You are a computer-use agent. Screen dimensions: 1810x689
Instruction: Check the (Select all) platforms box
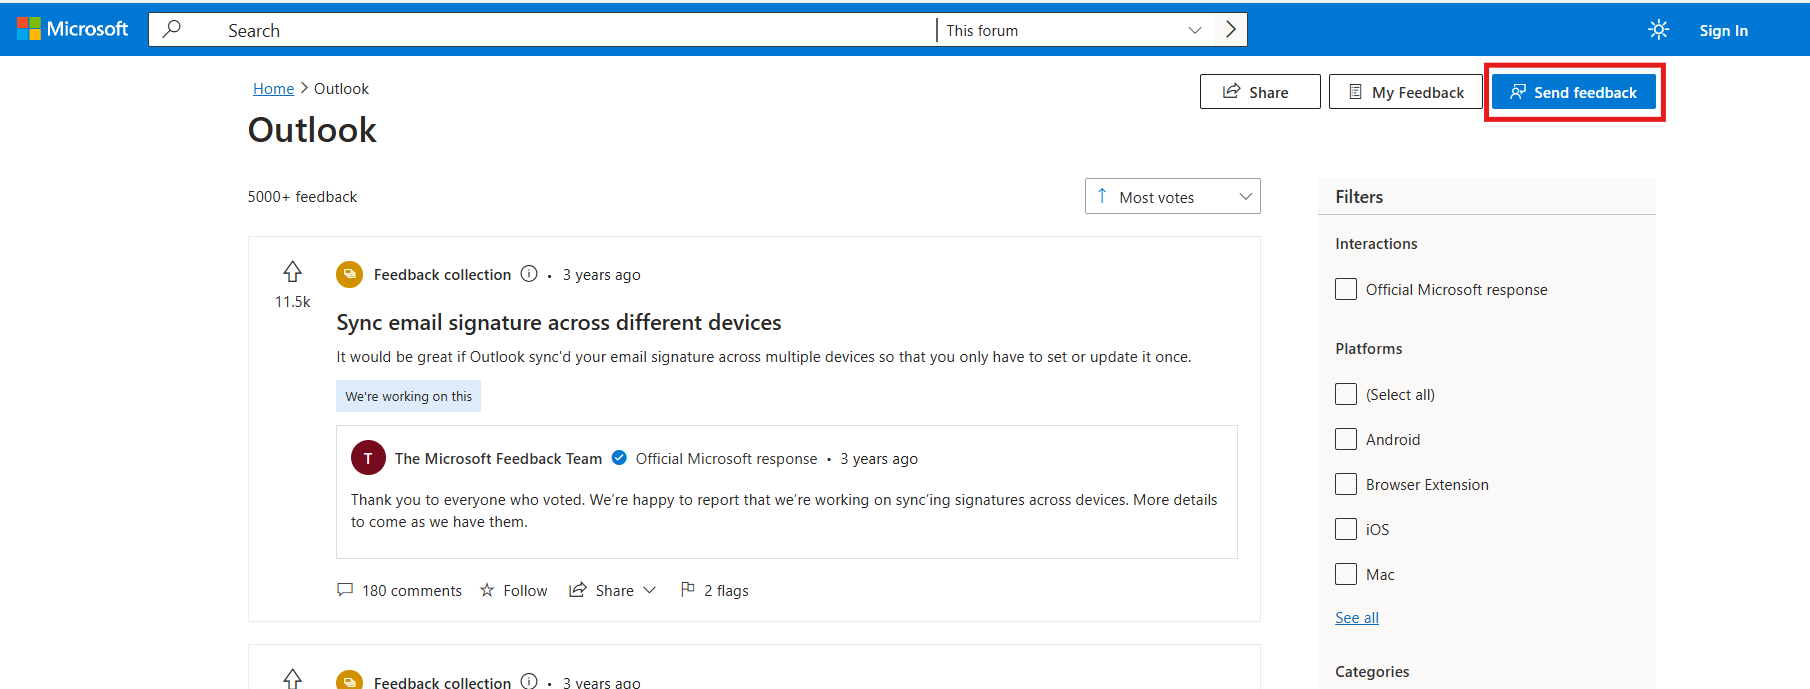tap(1346, 394)
